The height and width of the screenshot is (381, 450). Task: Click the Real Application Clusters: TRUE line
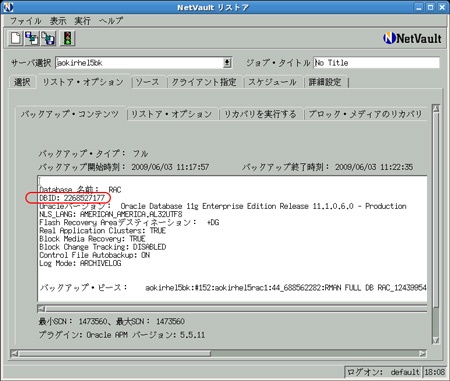[102, 231]
